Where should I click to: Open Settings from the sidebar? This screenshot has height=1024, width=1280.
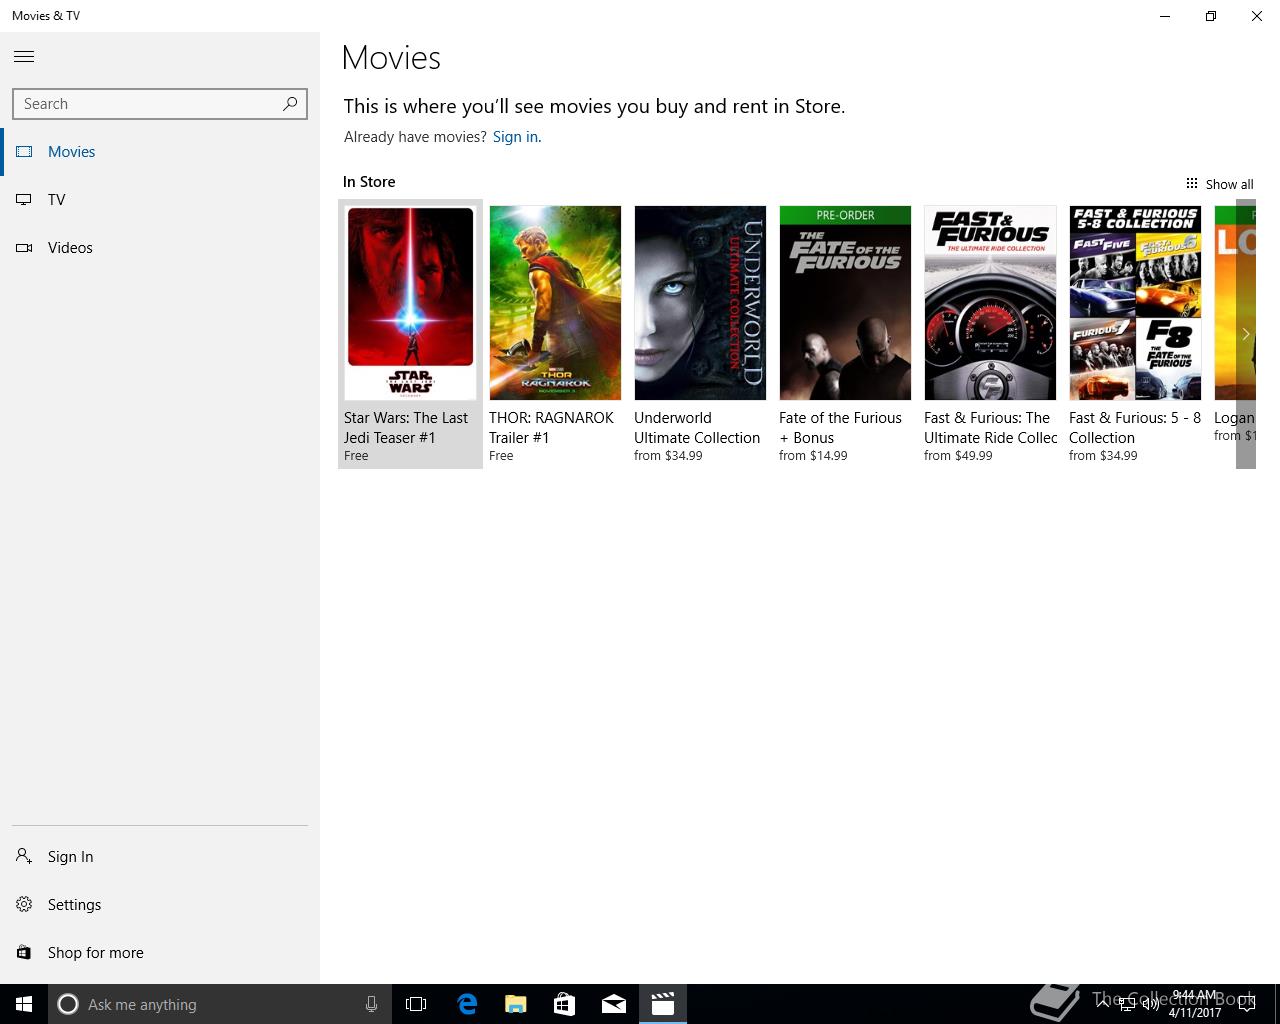[160, 905]
